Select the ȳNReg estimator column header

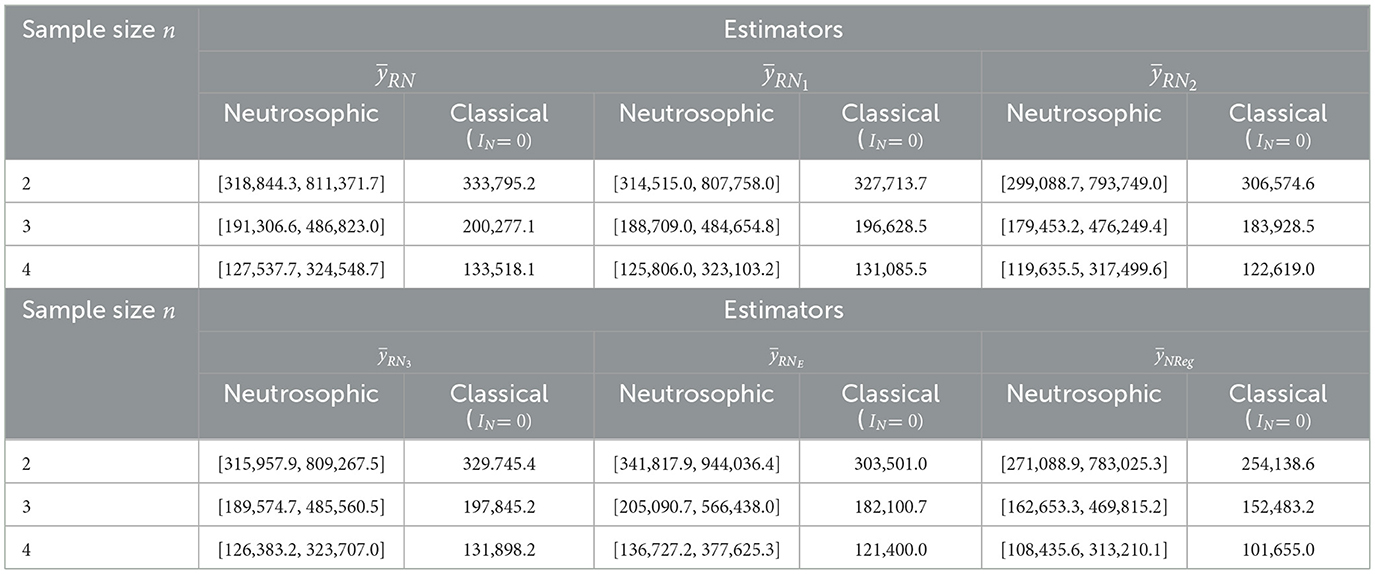pyautogui.click(x=1175, y=356)
